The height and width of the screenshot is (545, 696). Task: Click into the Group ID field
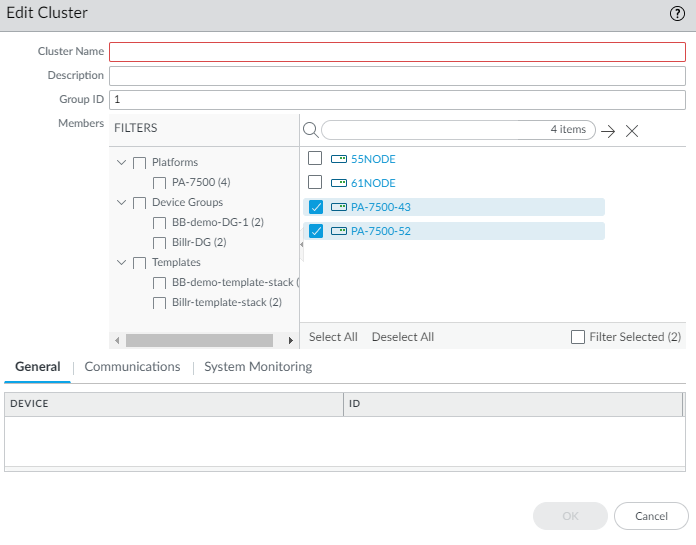397,100
